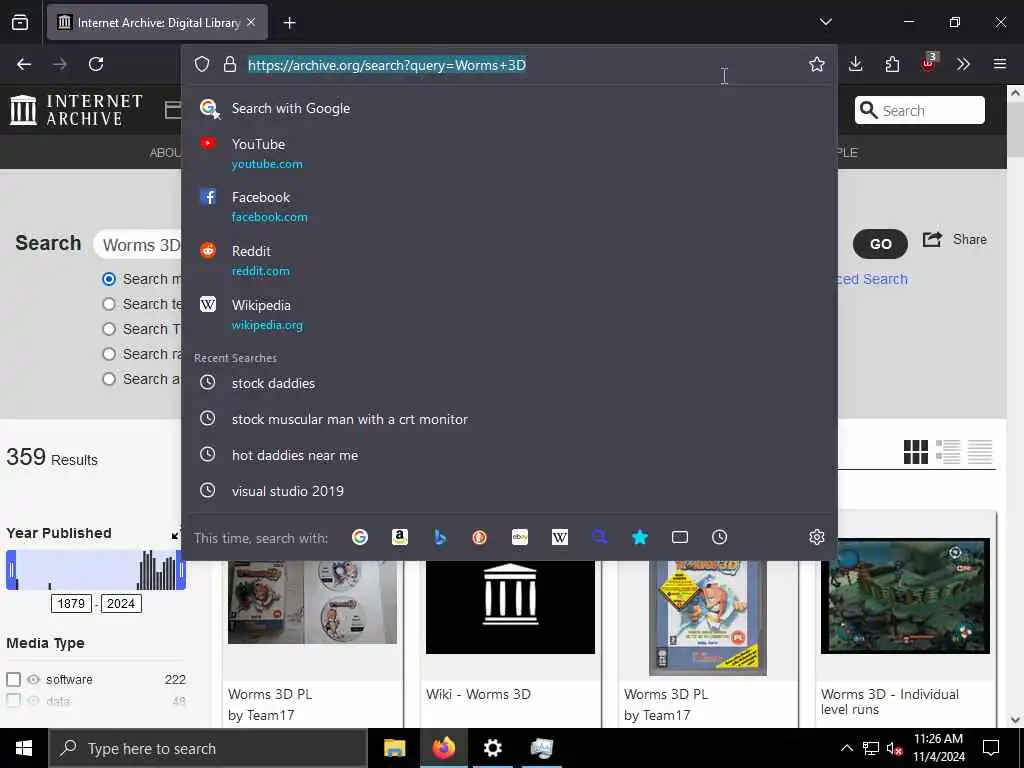Image resolution: width=1024 pixels, height=768 pixels.
Task: Click the tracking protection shield icon
Action: point(202,64)
